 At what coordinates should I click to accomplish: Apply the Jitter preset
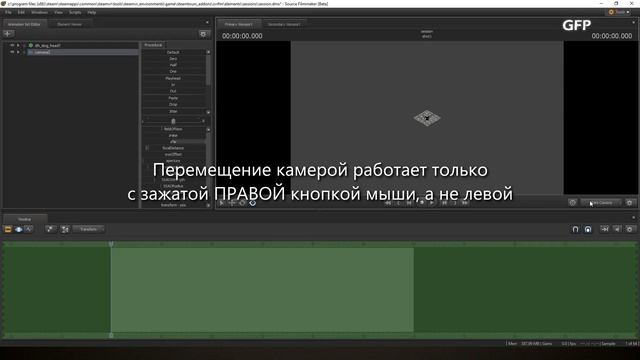173,111
